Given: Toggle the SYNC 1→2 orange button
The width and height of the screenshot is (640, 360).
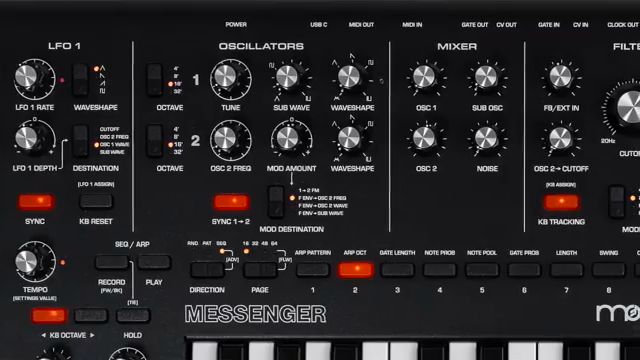Looking at the screenshot, I should click(x=231, y=201).
